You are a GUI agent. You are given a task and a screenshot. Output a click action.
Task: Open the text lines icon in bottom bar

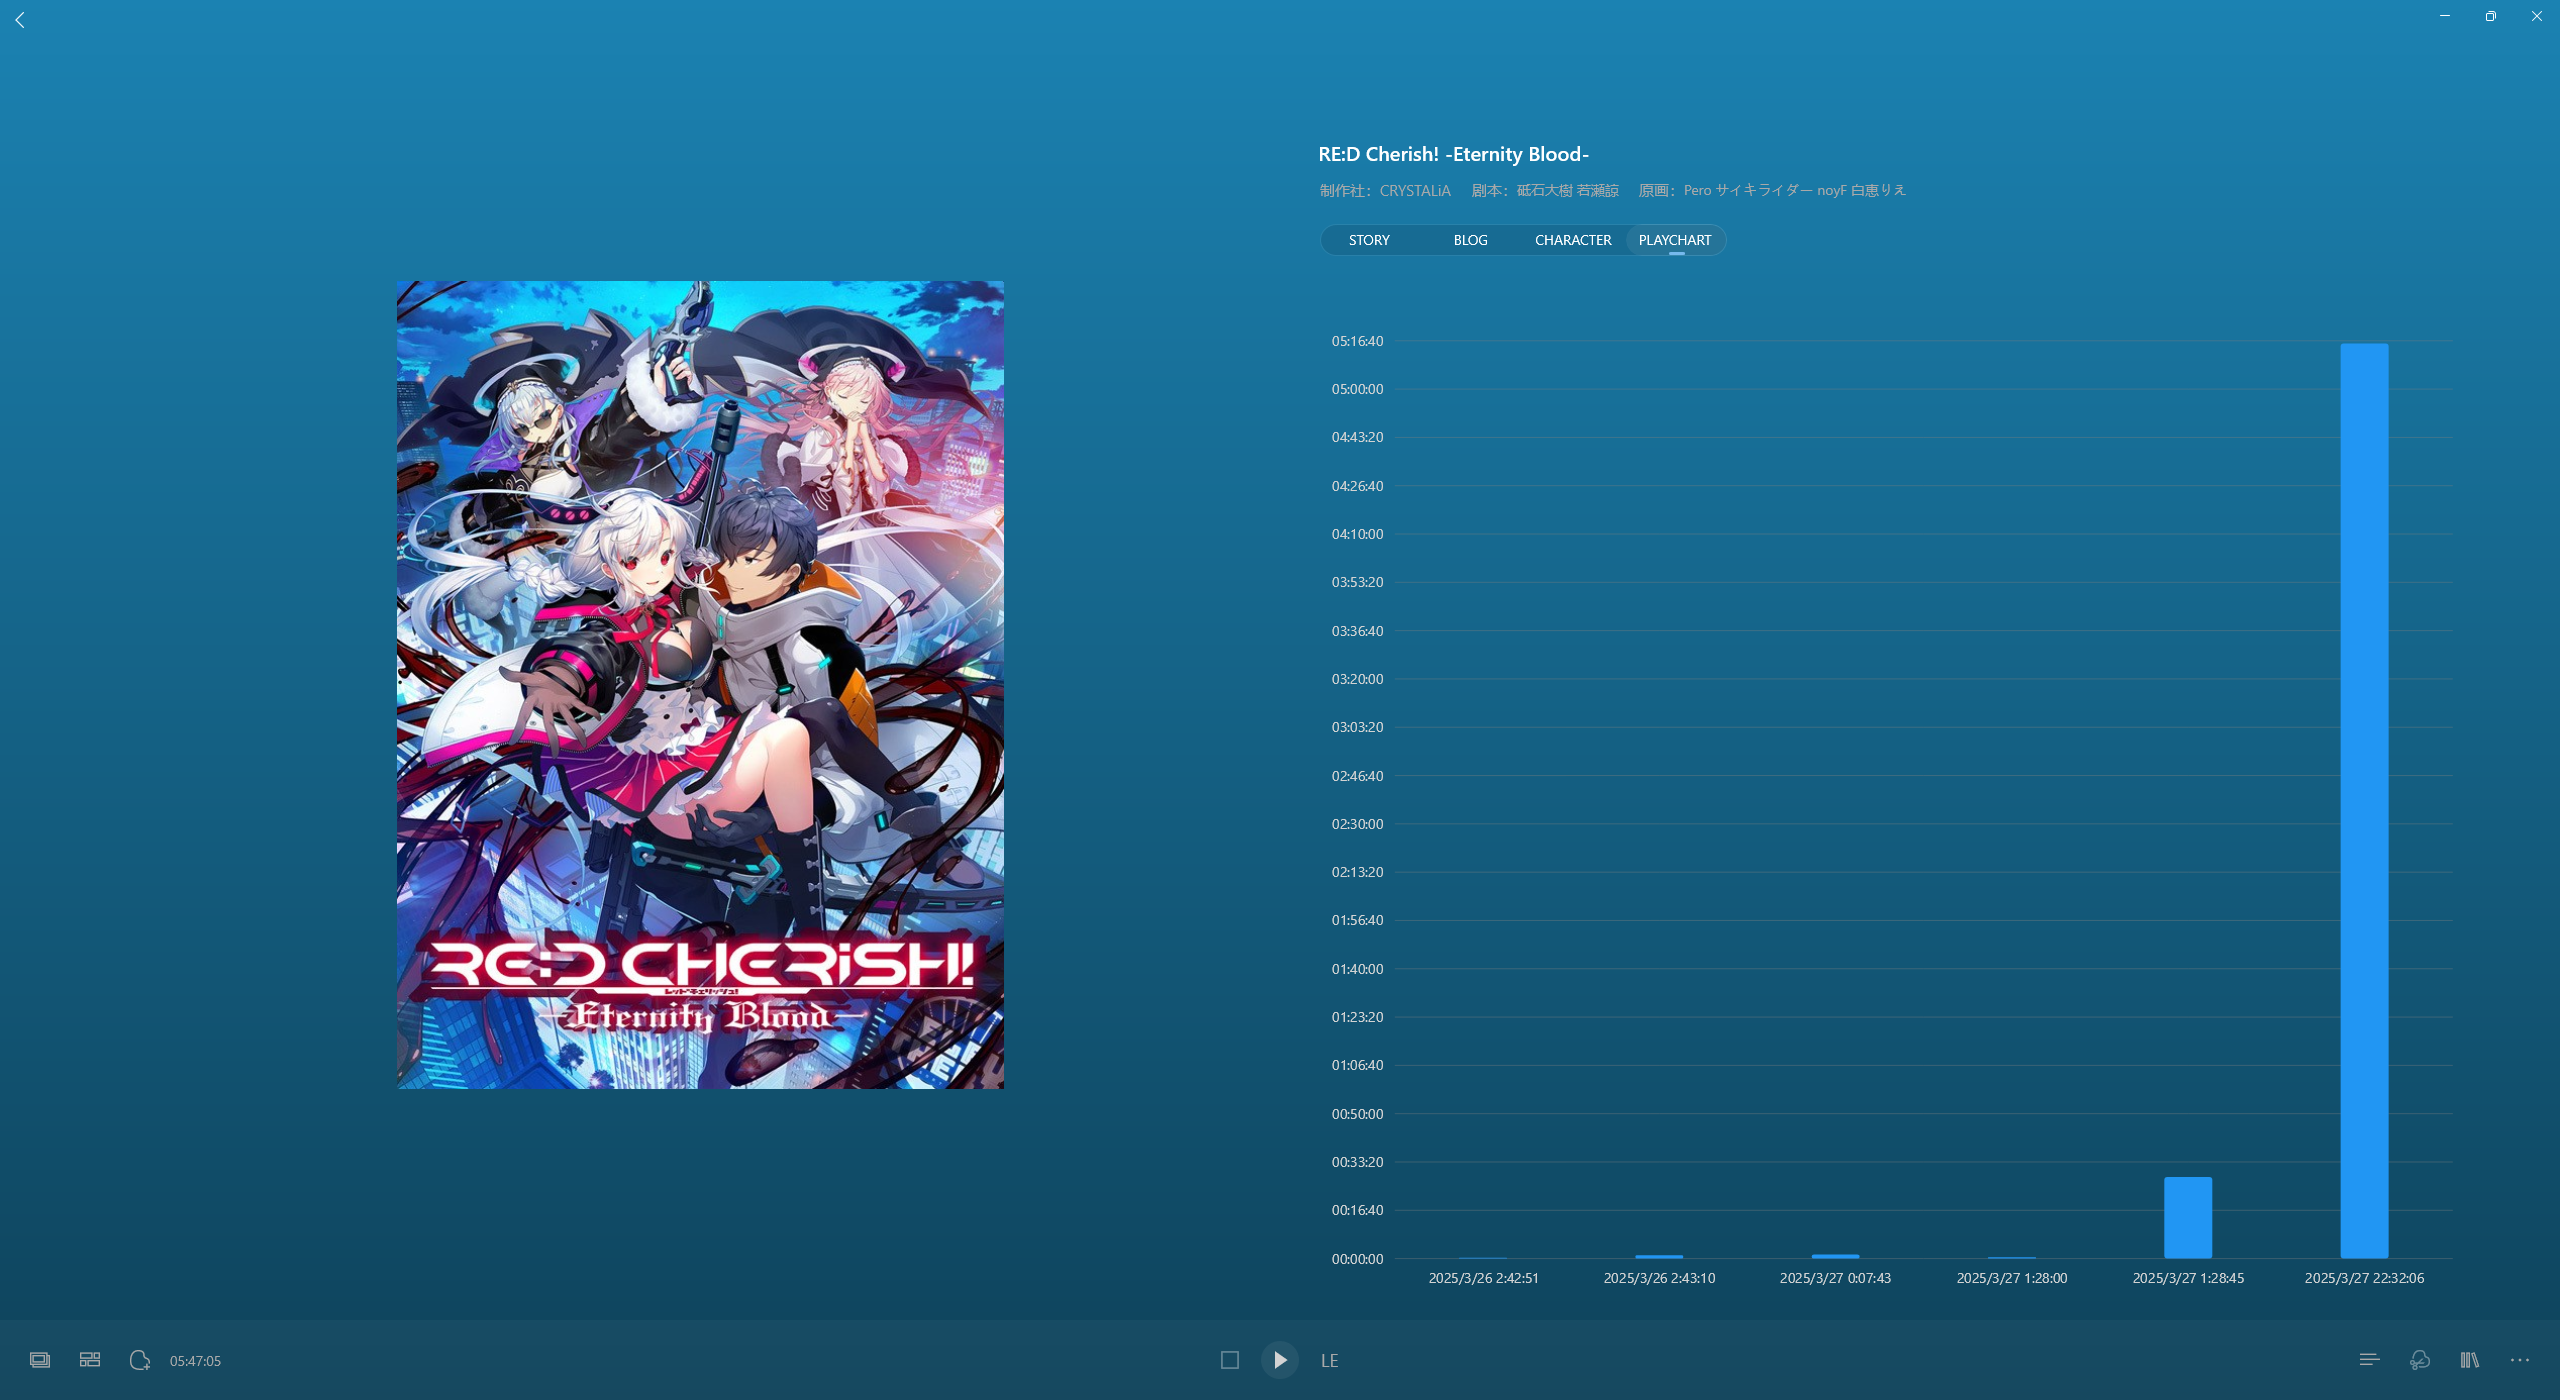point(2369,1360)
